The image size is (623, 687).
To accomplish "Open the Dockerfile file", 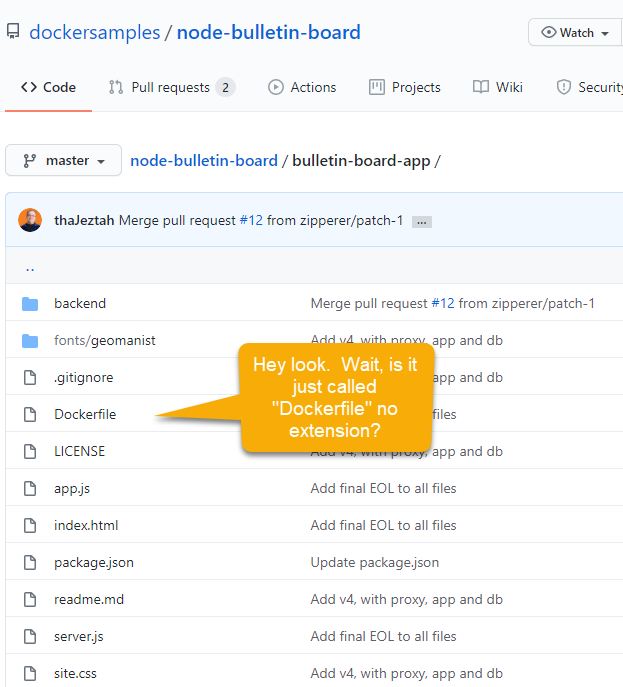I will (x=85, y=414).
